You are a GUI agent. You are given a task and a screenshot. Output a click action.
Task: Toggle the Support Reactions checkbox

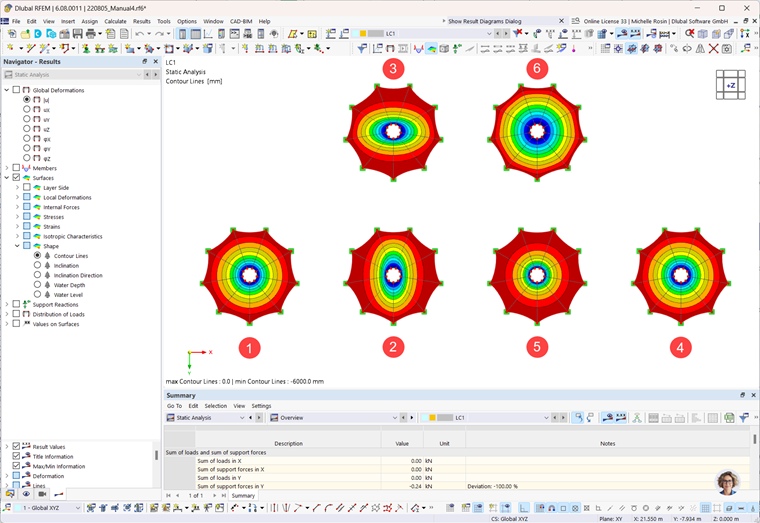click(x=16, y=304)
